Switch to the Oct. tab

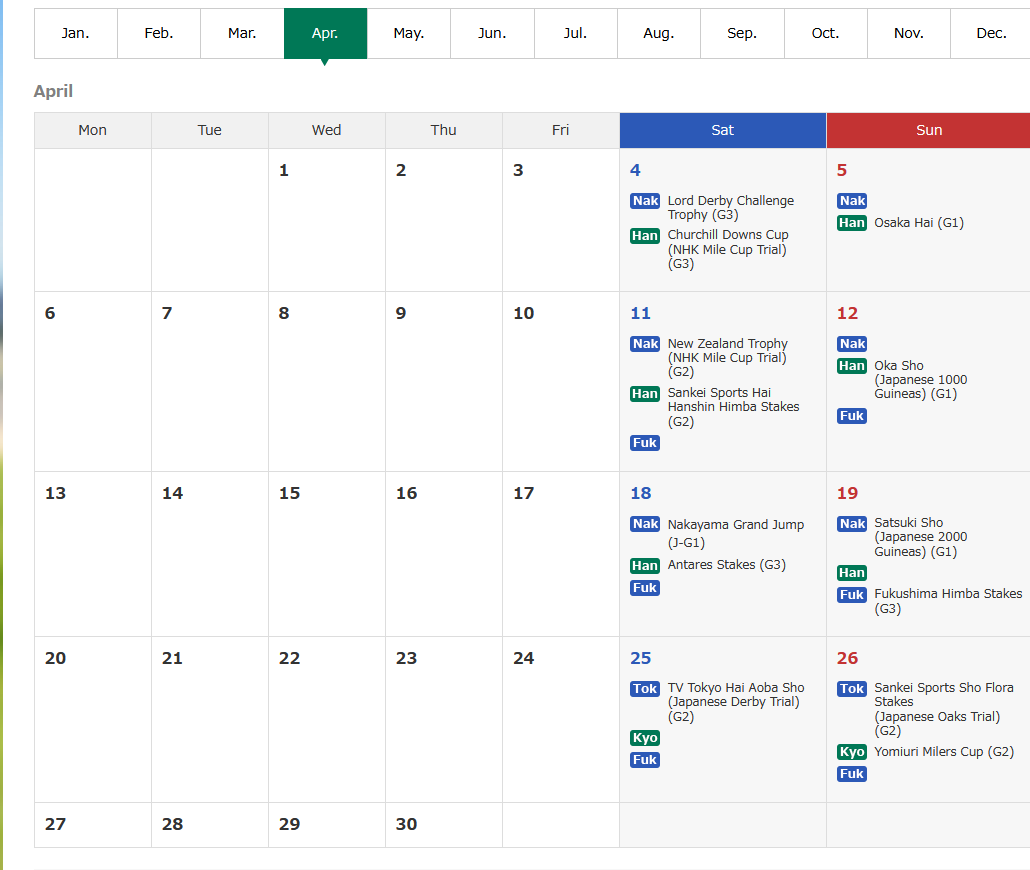pyautogui.click(x=826, y=34)
